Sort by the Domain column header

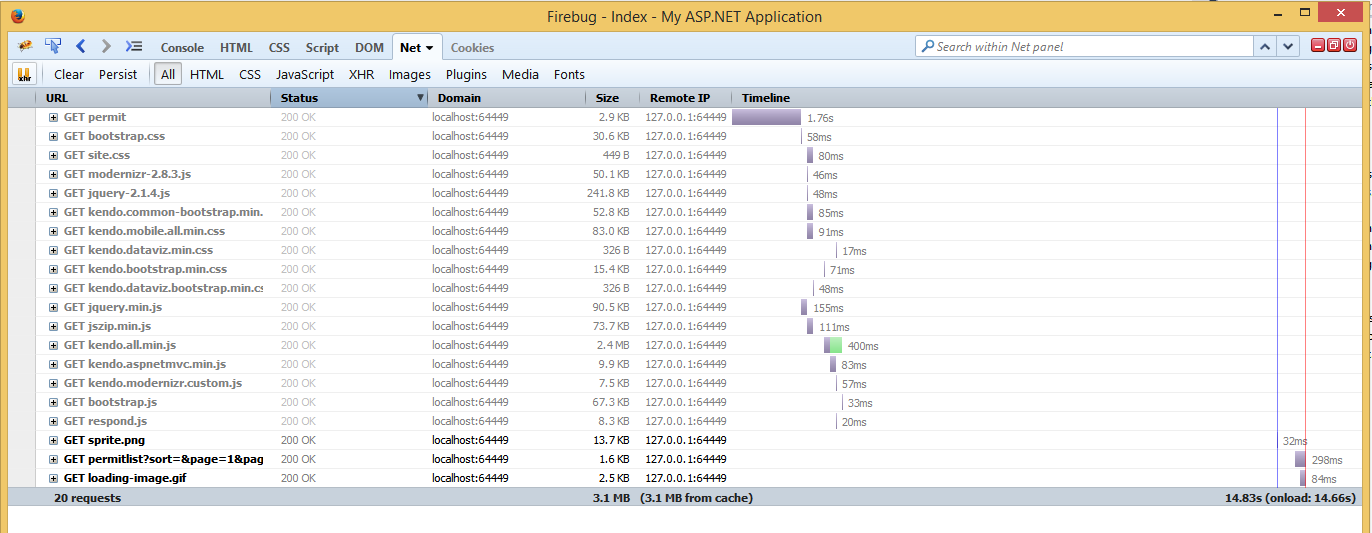point(507,98)
